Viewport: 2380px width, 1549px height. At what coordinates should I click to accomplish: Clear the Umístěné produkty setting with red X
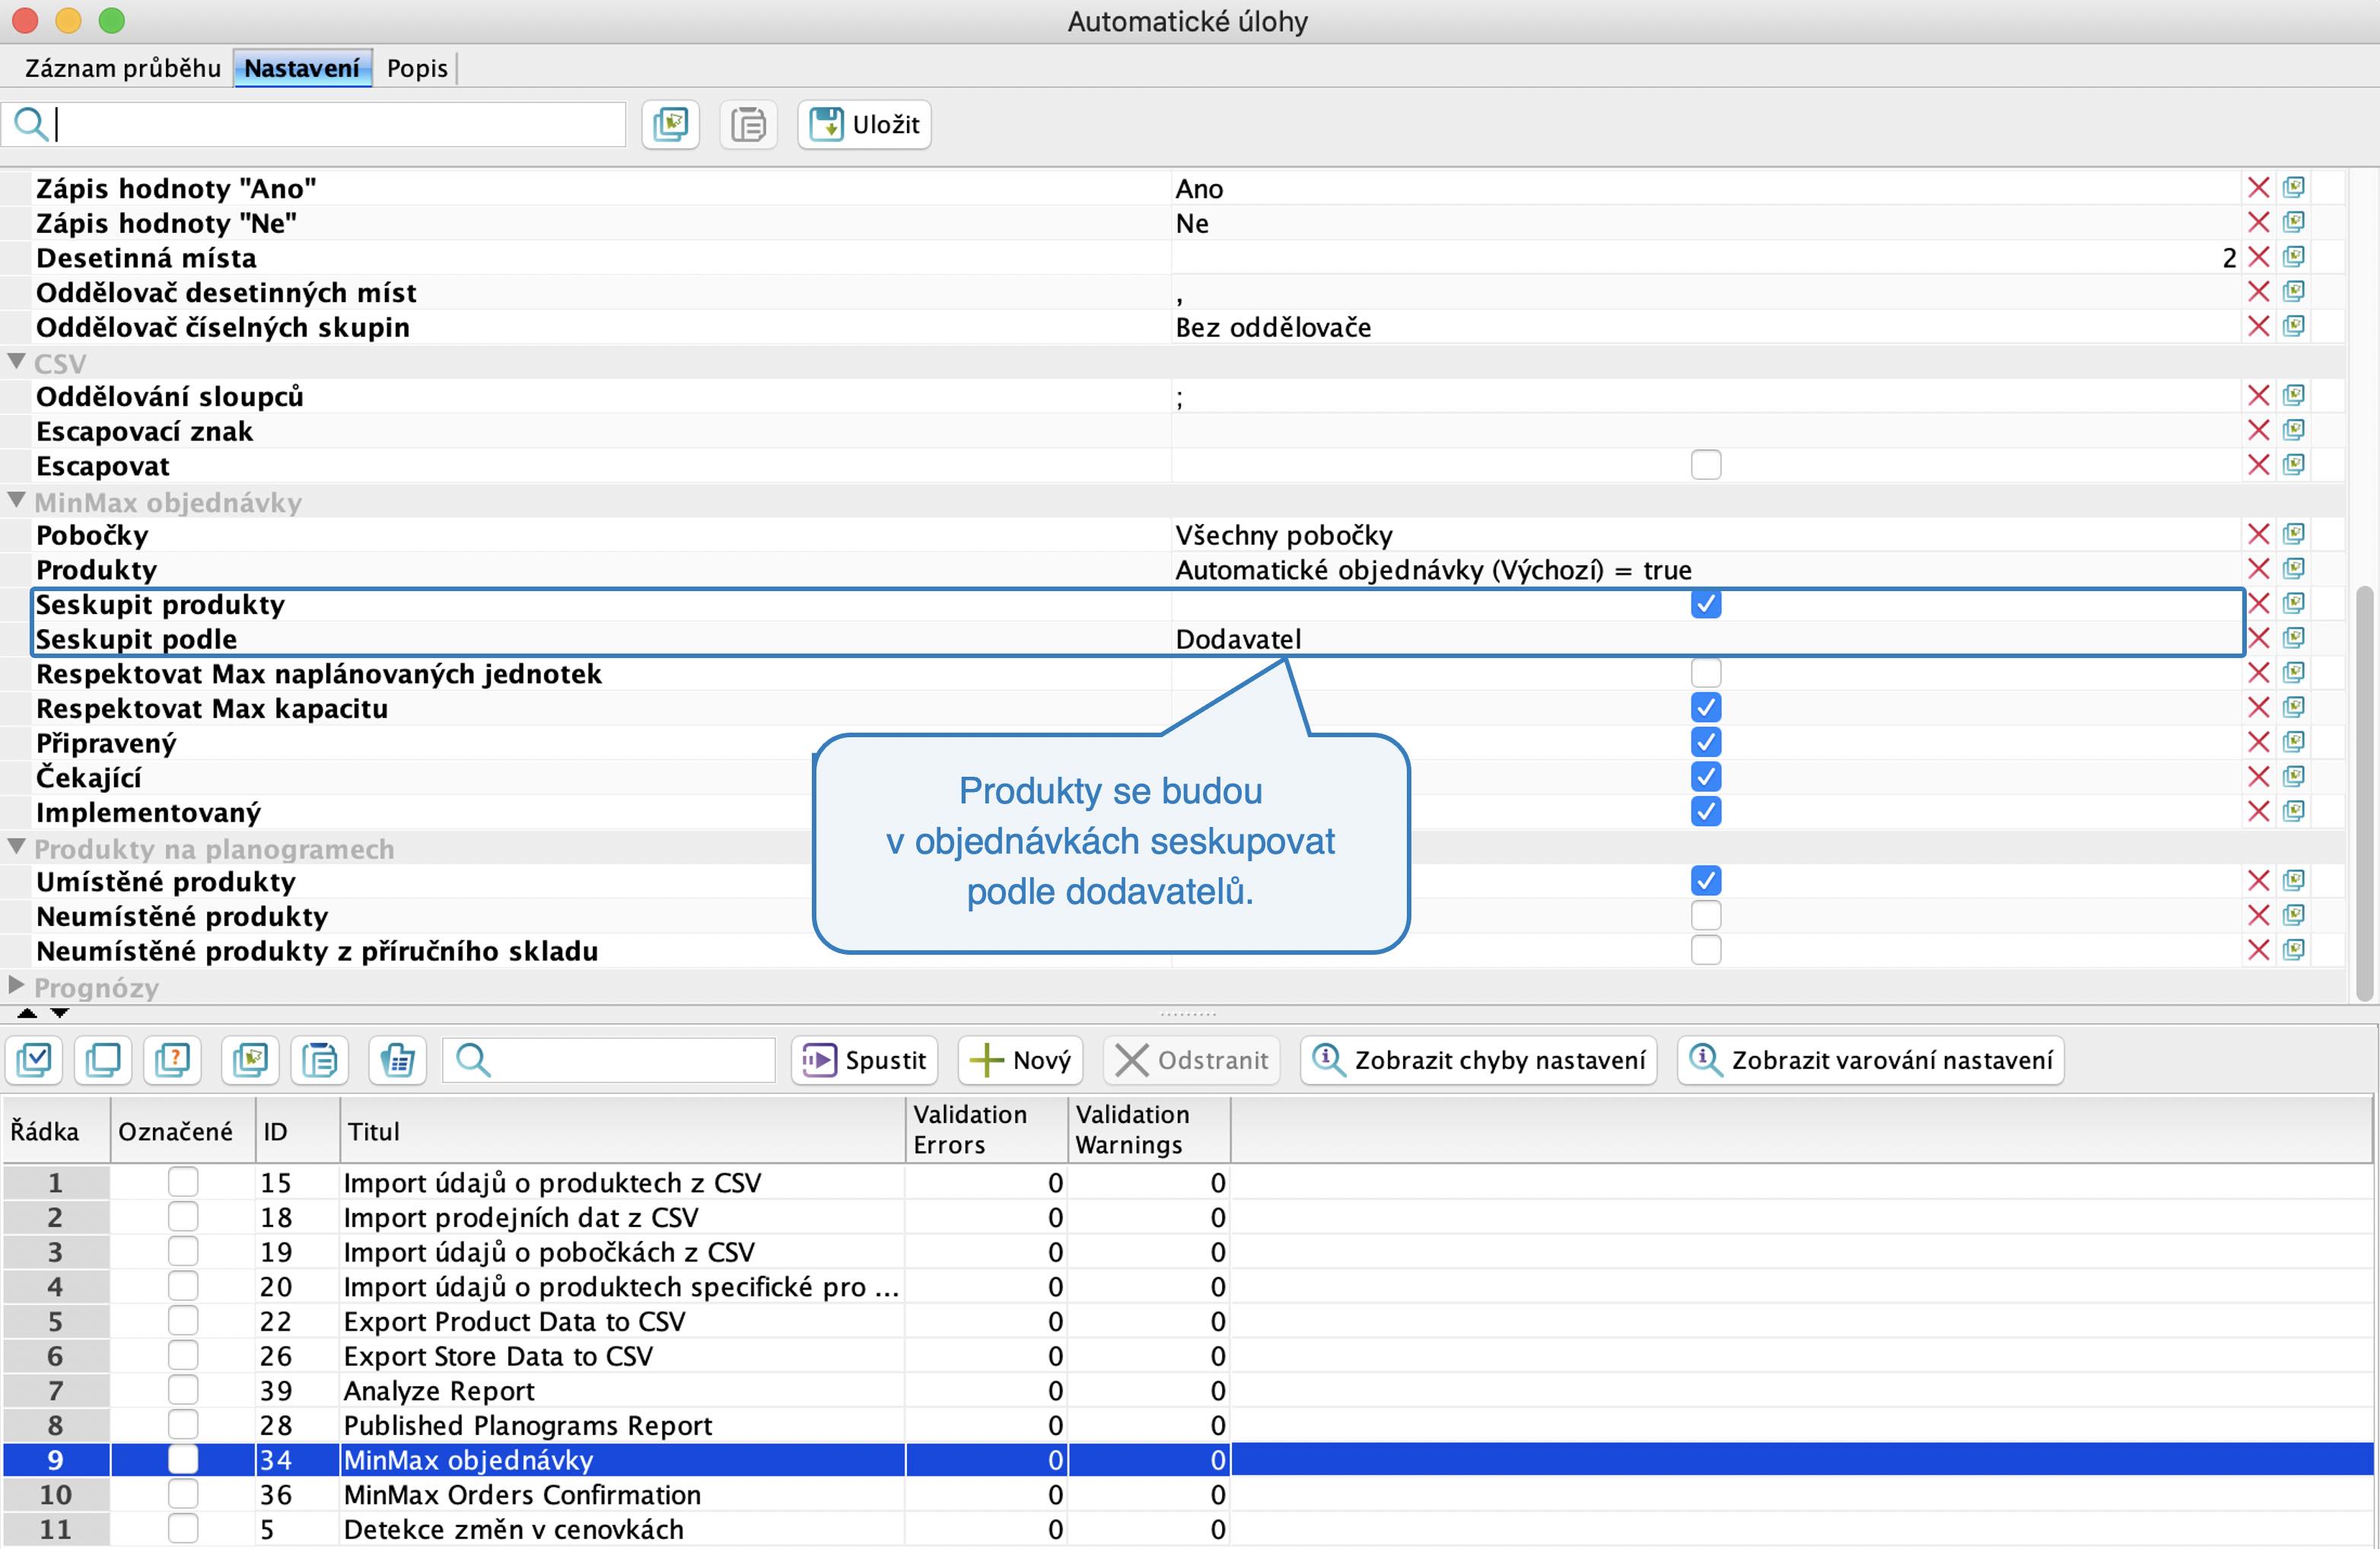(x=2258, y=881)
